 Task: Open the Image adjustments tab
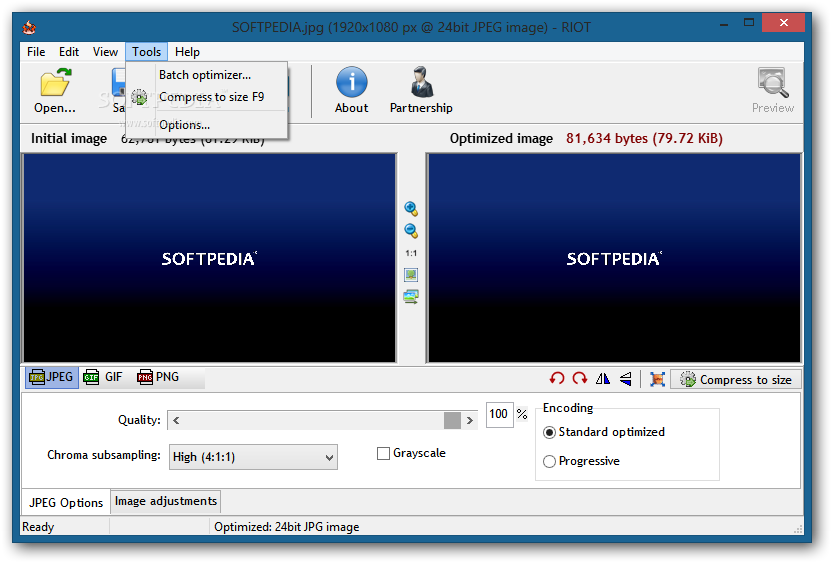tap(166, 501)
